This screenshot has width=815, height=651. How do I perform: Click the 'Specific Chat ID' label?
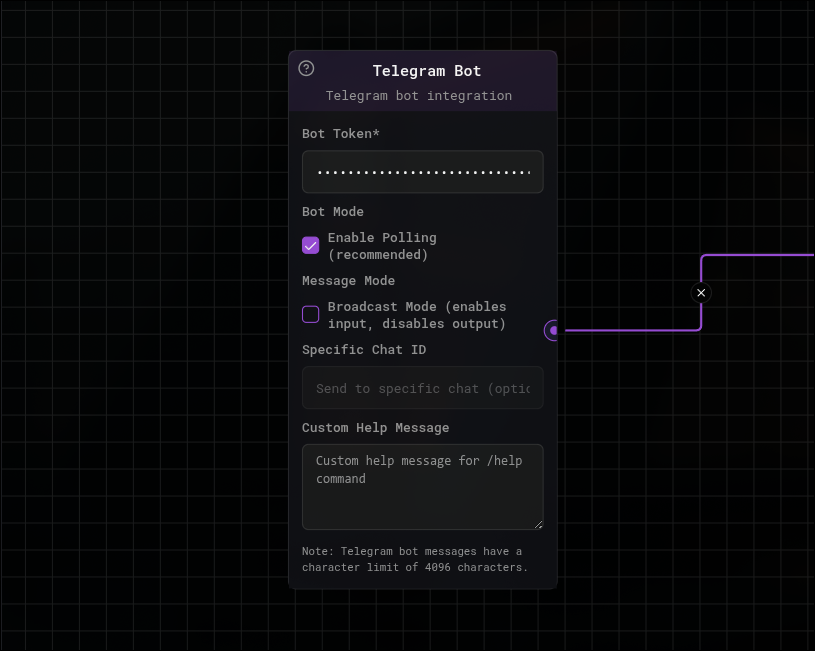pos(364,349)
